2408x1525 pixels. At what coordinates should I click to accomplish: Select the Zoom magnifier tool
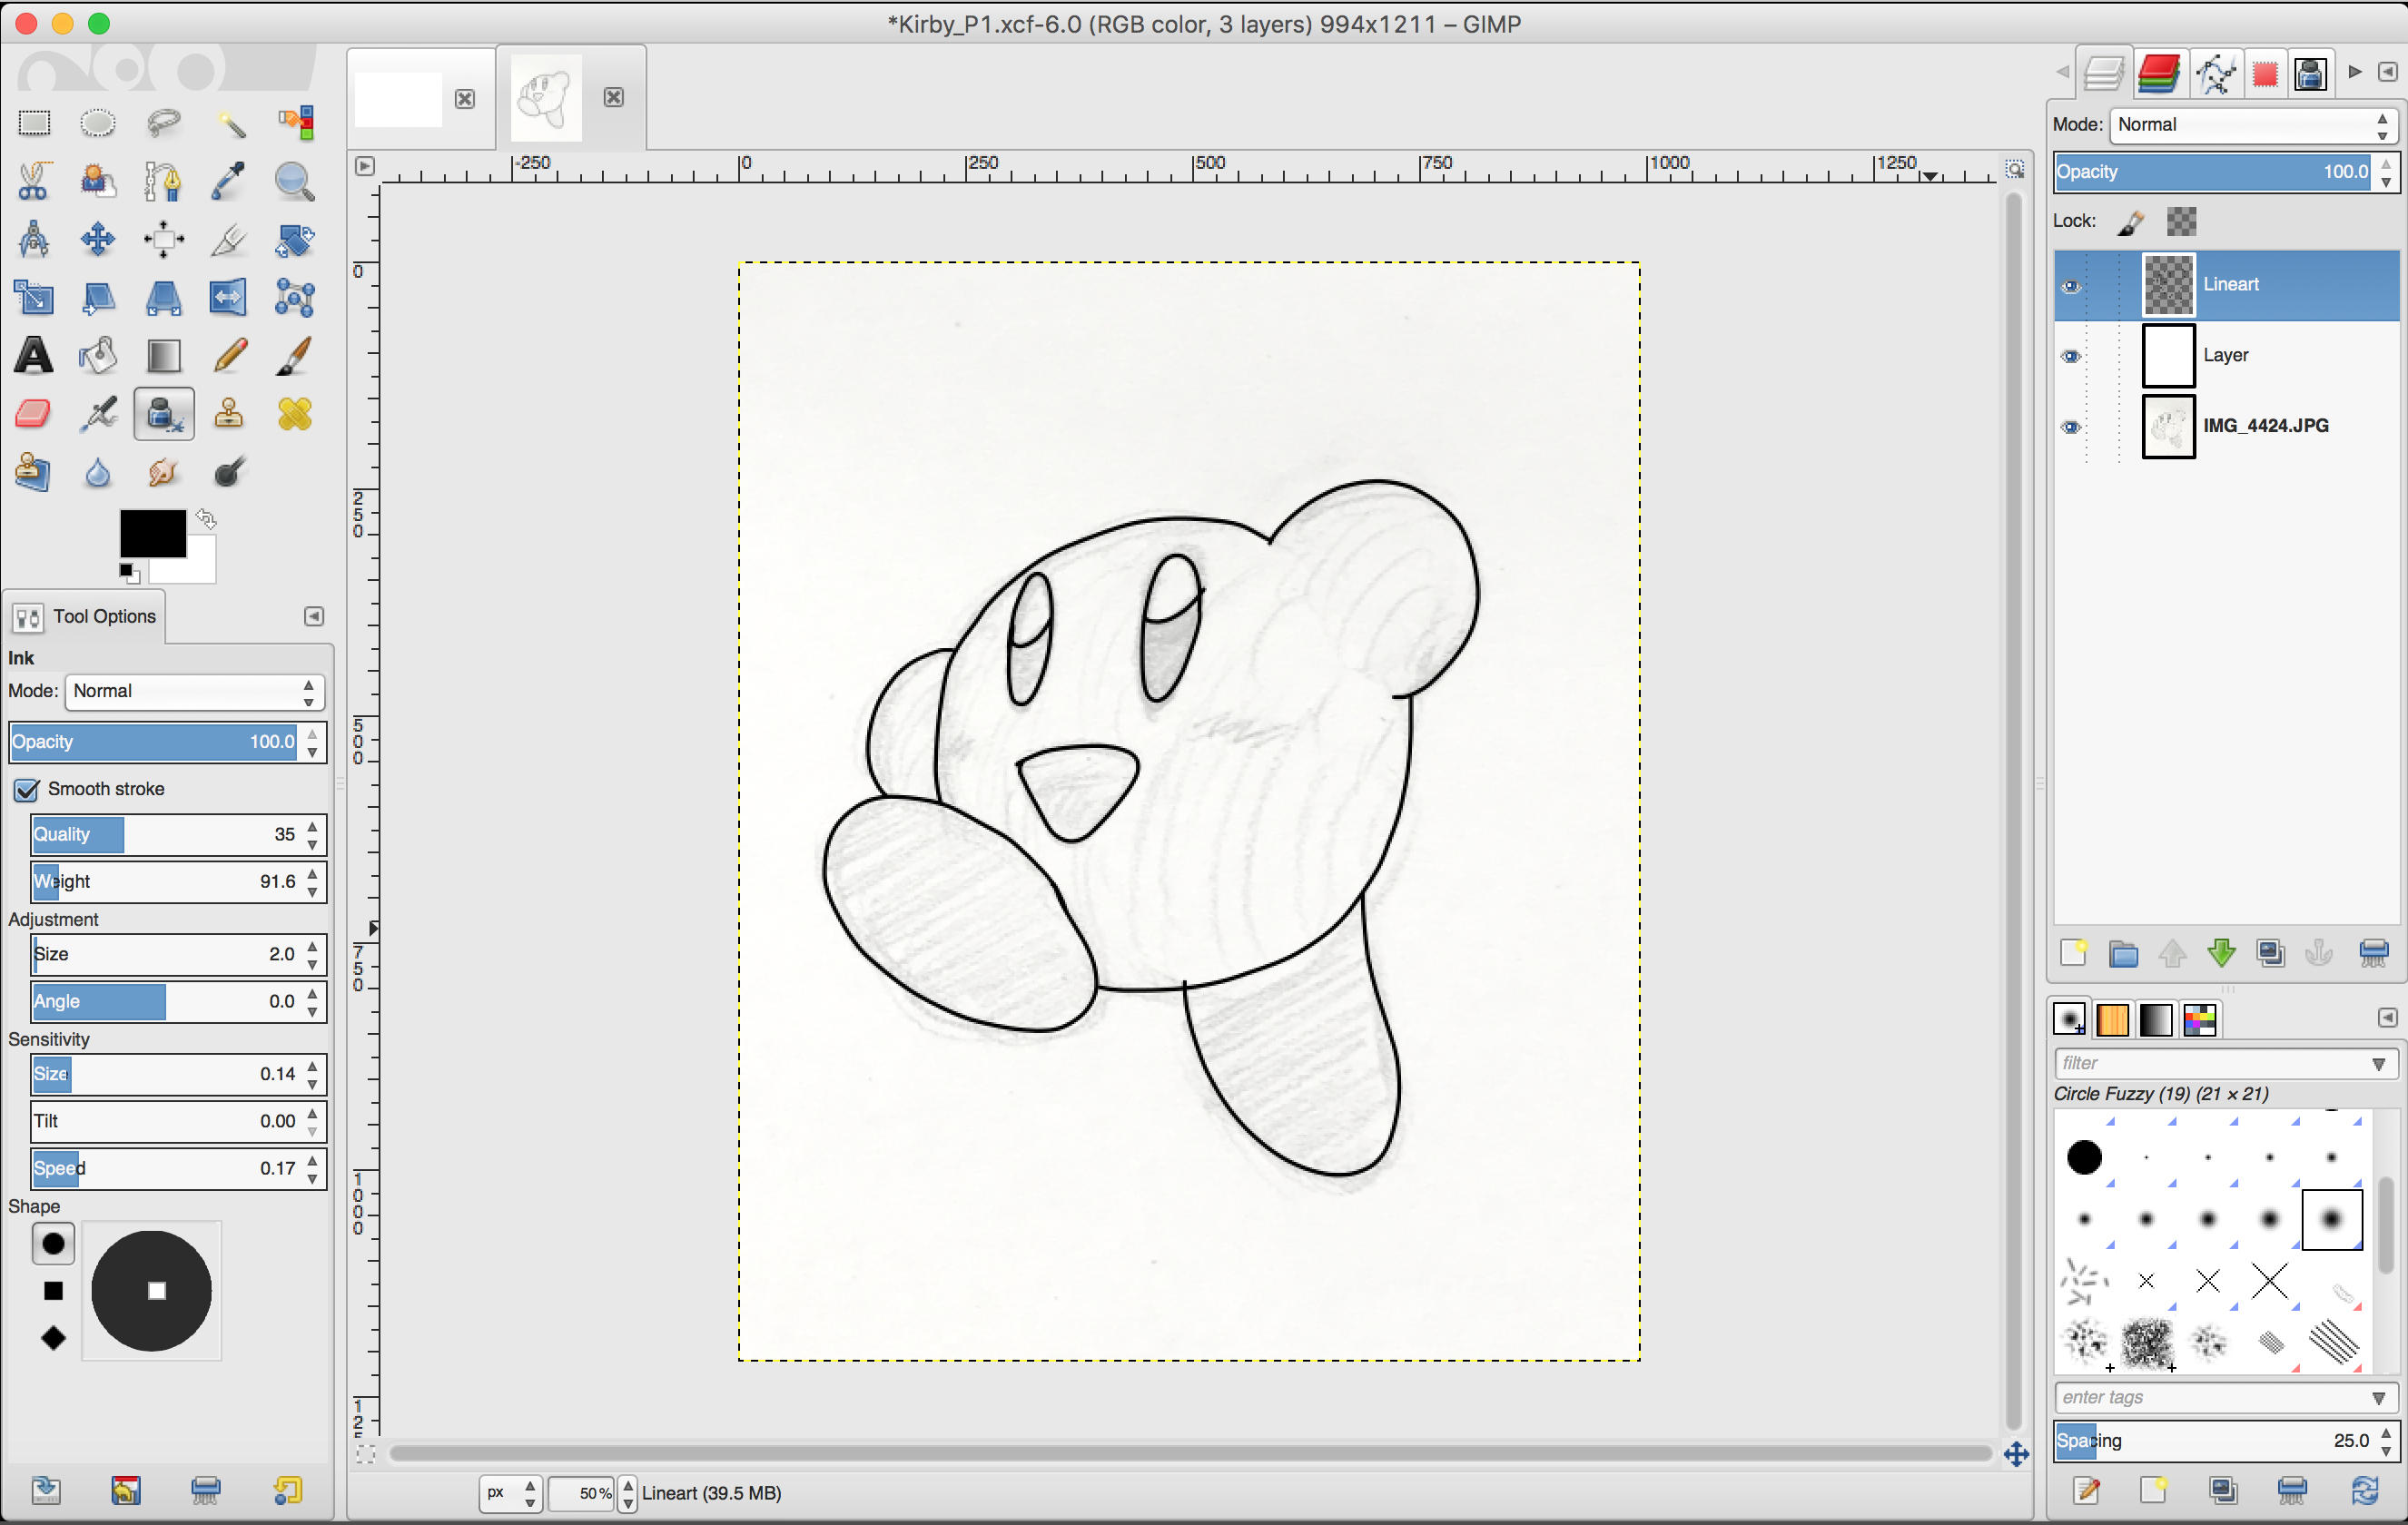click(294, 181)
